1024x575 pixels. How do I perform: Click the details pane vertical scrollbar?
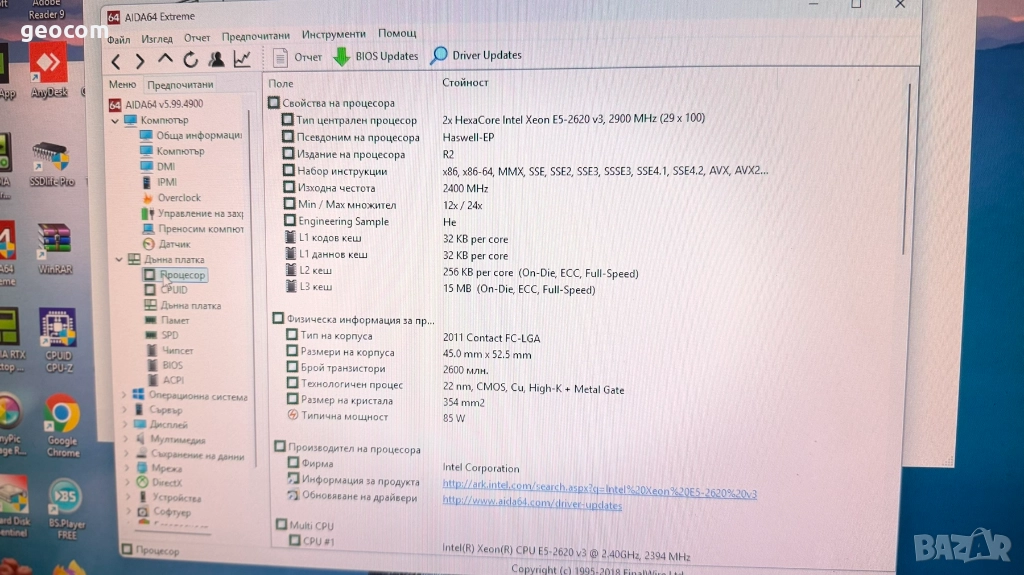907,170
